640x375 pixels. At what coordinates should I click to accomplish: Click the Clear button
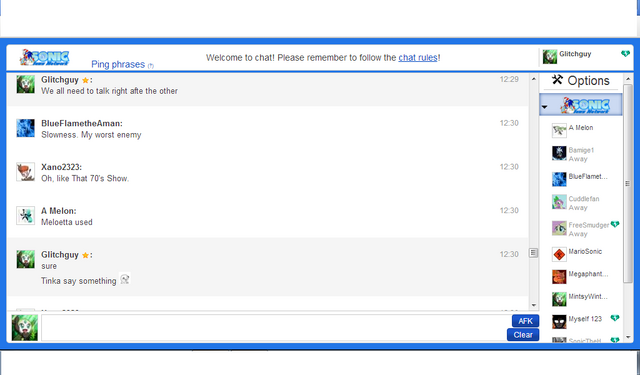pos(523,335)
